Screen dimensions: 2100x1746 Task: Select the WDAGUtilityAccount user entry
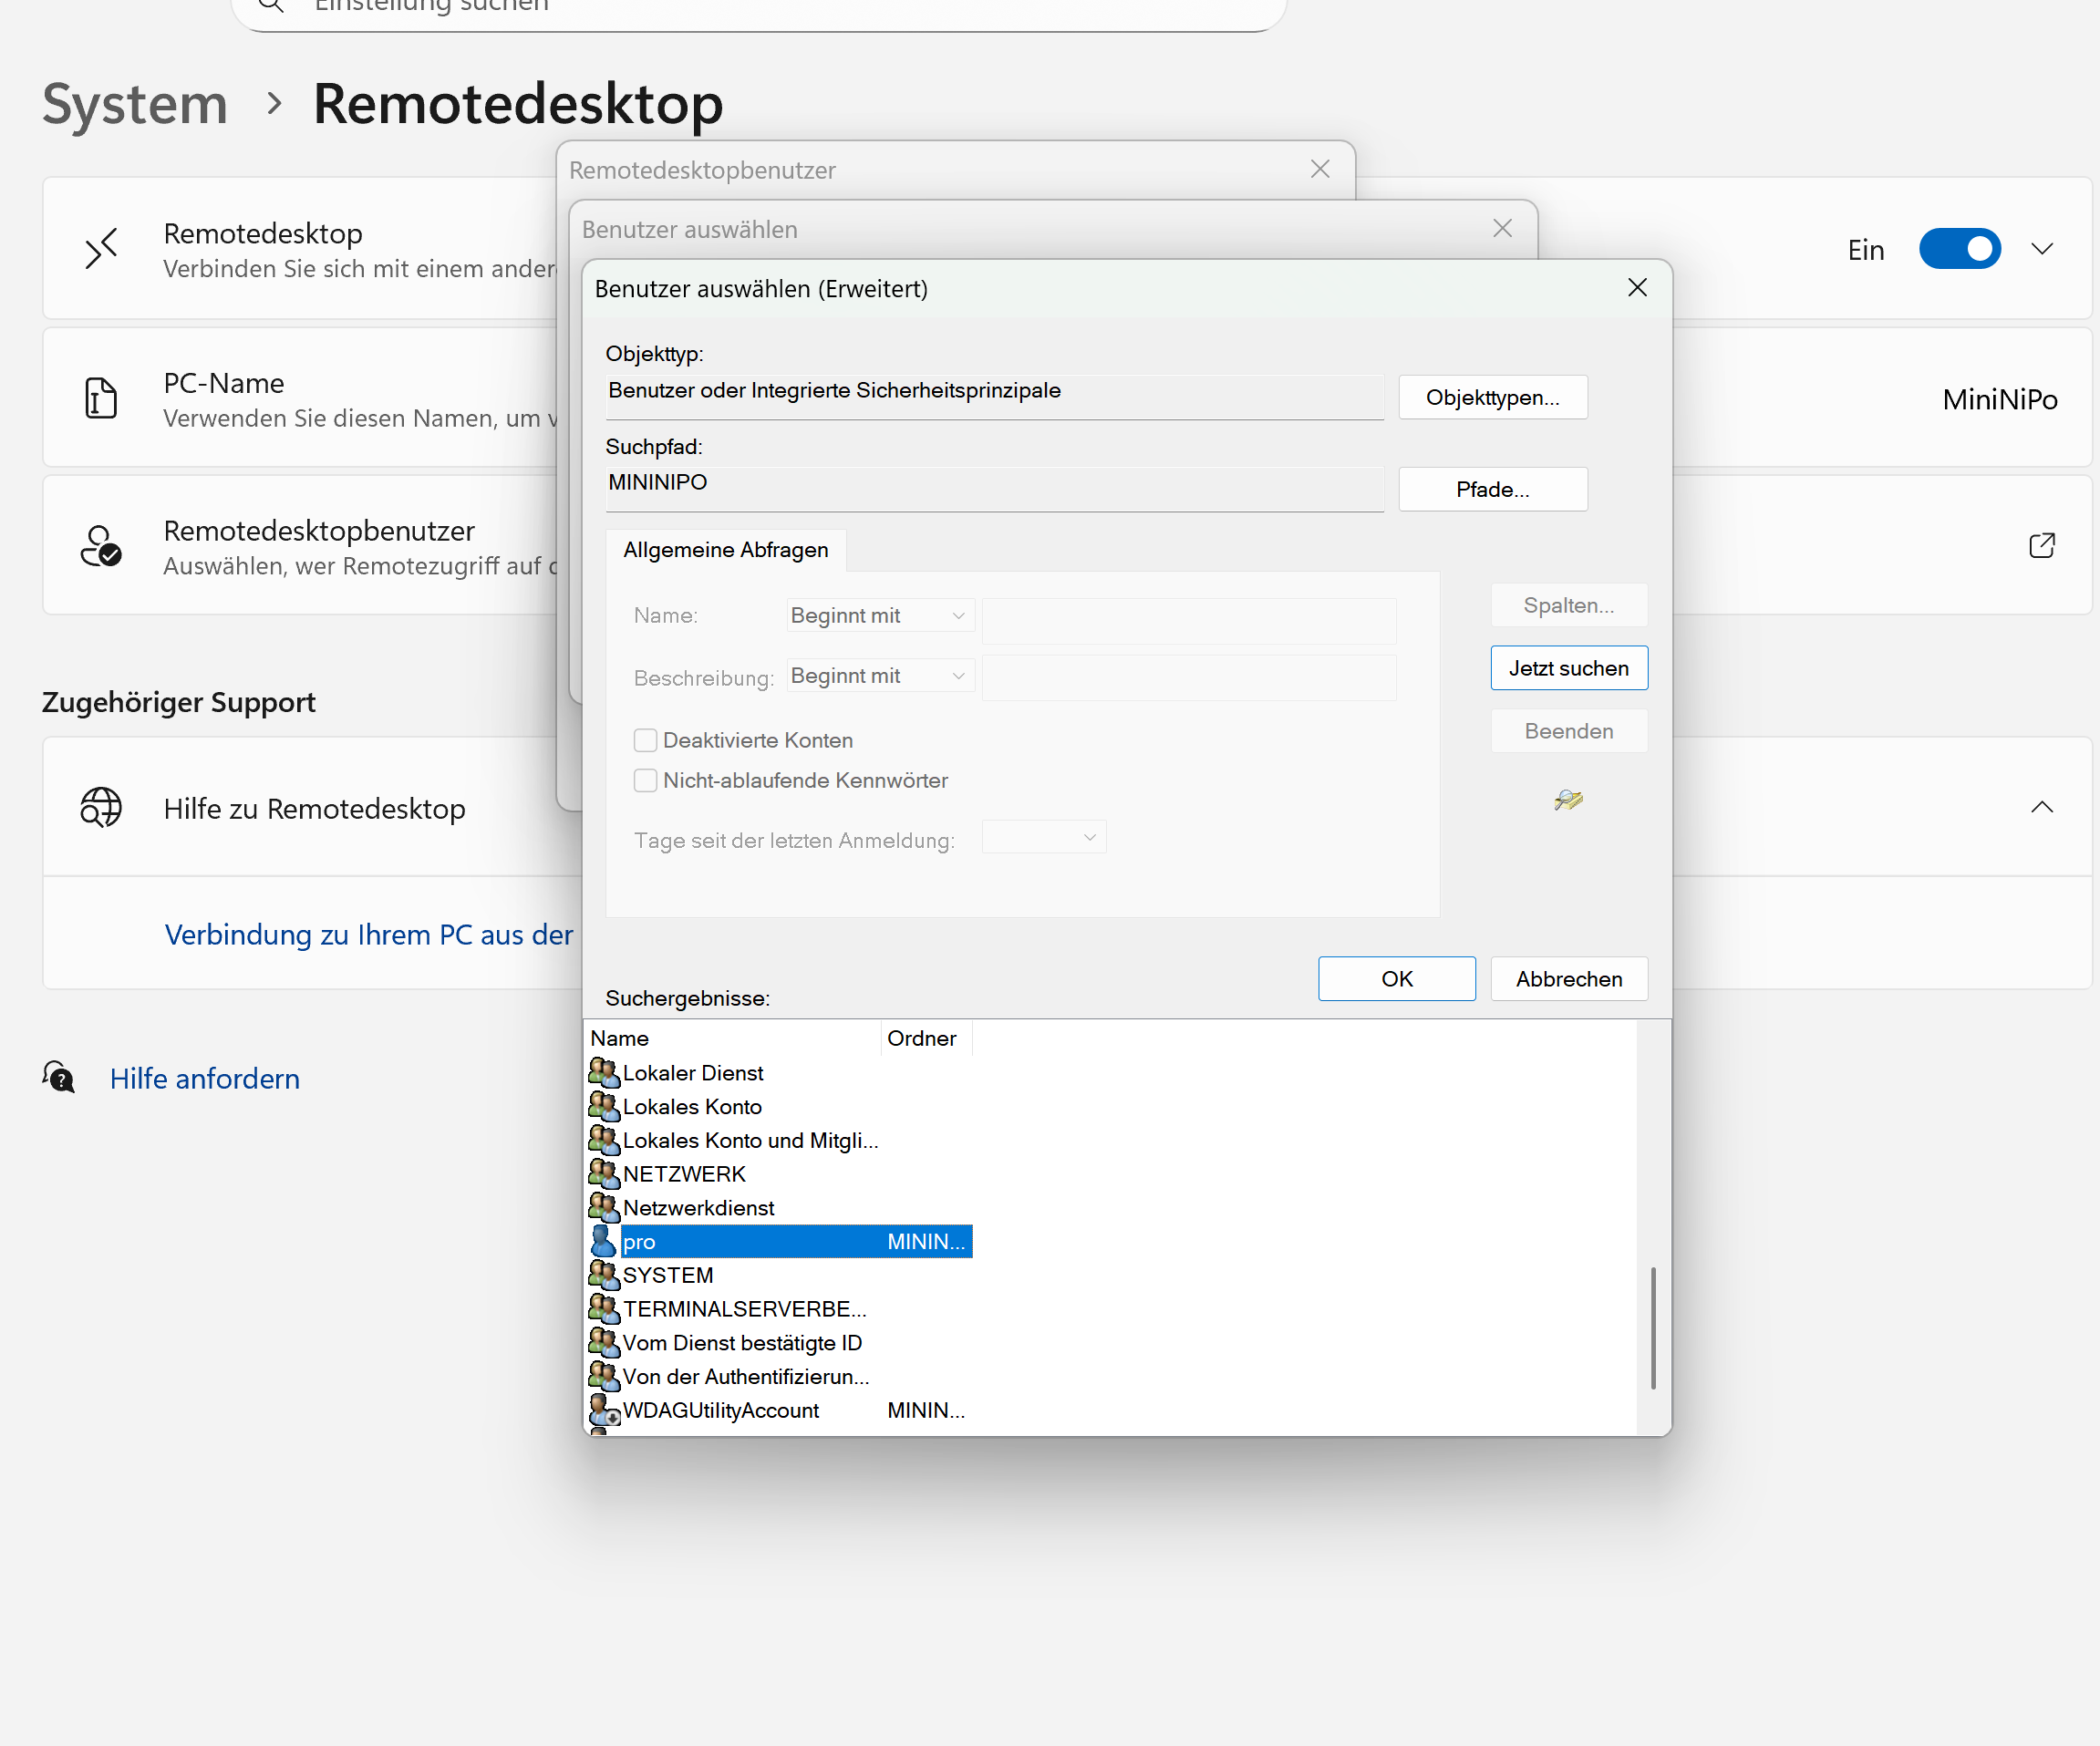coord(720,1410)
